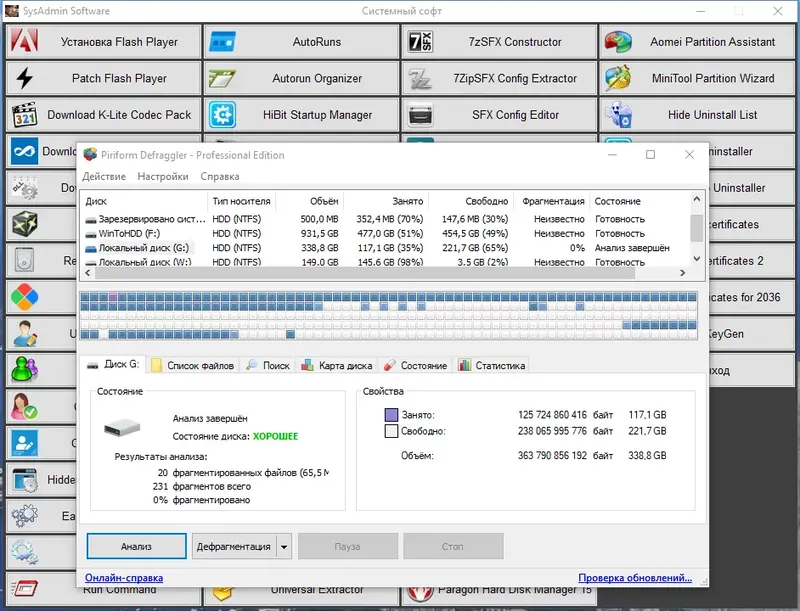Click the green users icon in SysAdmin sidebar
This screenshot has height=611, width=800.
(24, 370)
